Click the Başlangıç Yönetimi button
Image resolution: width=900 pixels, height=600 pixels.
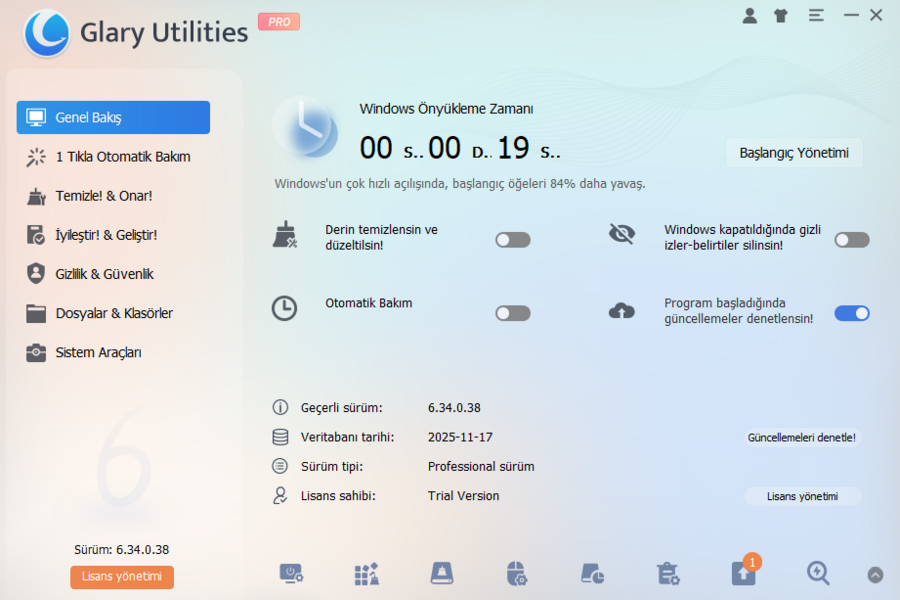click(x=793, y=152)
